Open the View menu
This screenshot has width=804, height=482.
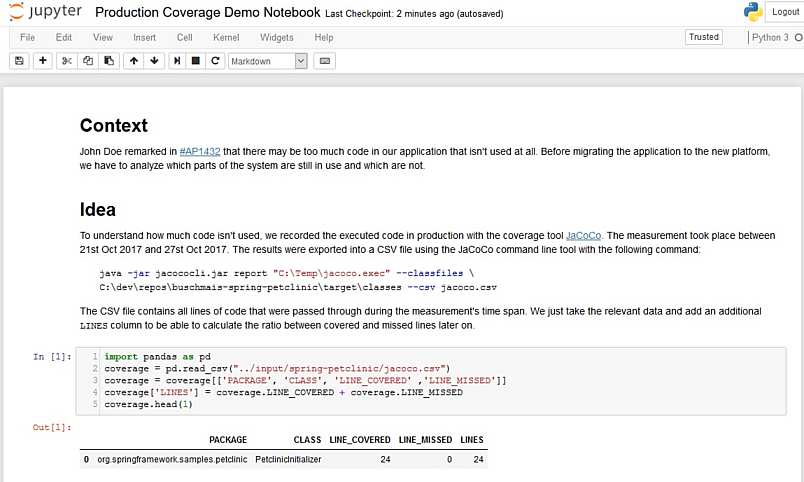coord(103,37)
